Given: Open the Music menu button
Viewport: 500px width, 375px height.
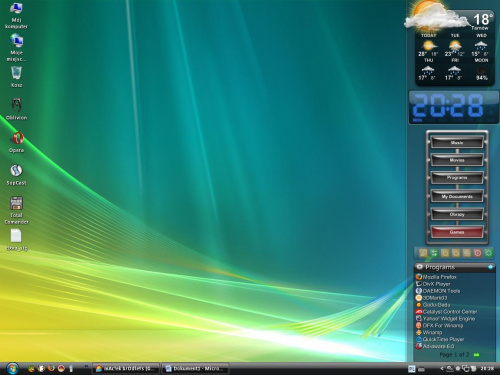Looking at the screenshot, I should coord(457,142).
